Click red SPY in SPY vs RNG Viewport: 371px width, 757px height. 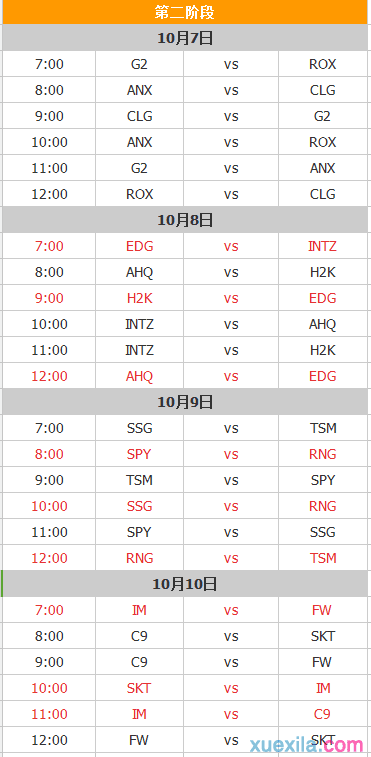pos(139,454)
